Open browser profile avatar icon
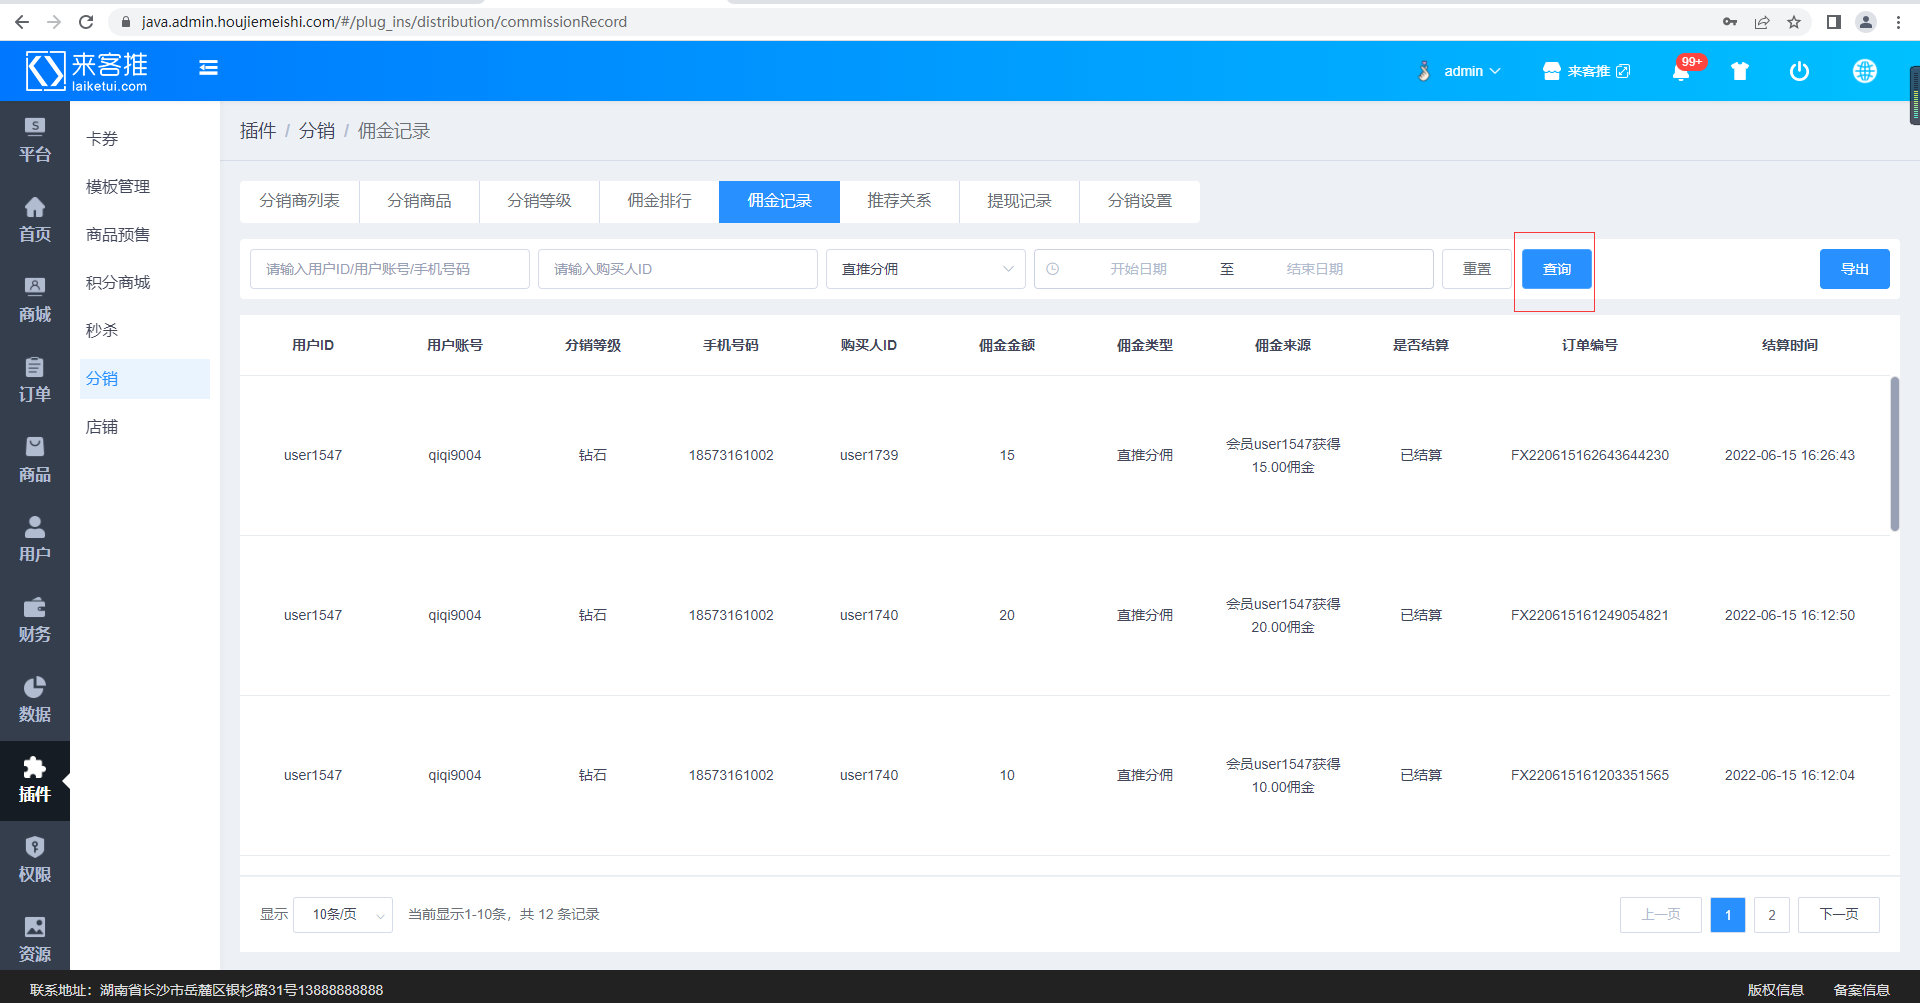This screenshot has width=1920, height=1003. [1866, 22]
